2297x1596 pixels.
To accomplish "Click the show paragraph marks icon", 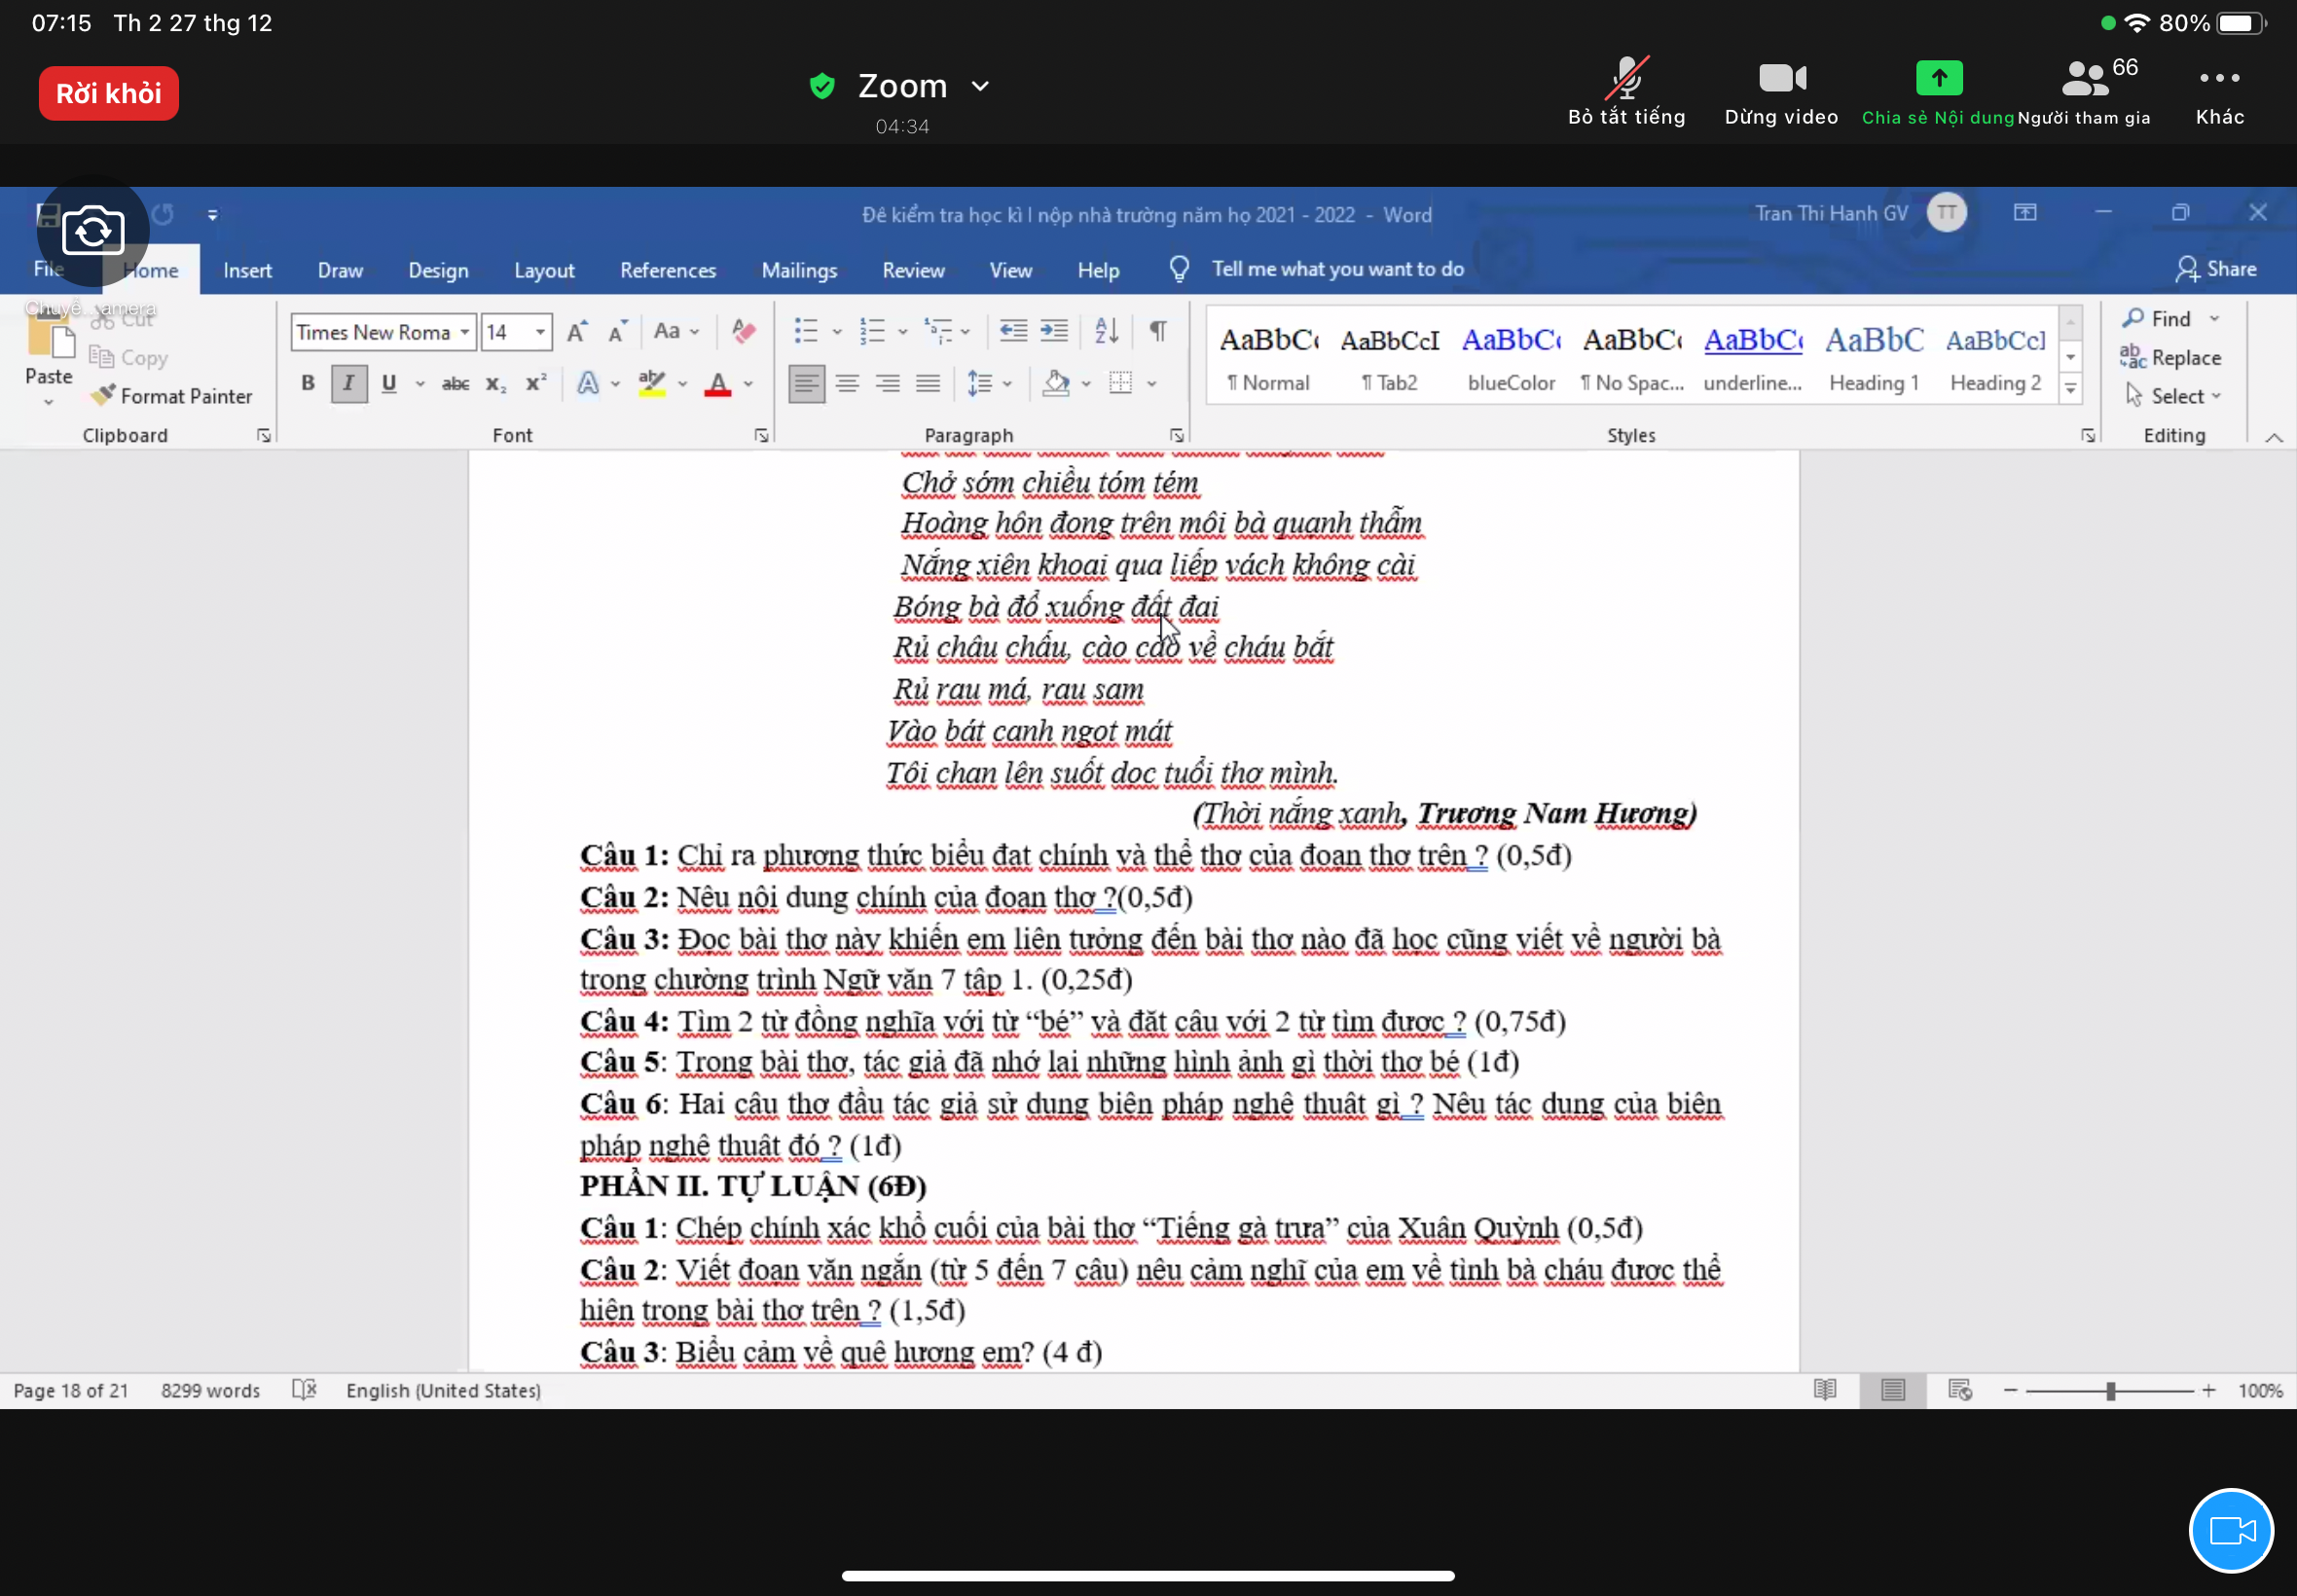I will (x=1158, y=331).
